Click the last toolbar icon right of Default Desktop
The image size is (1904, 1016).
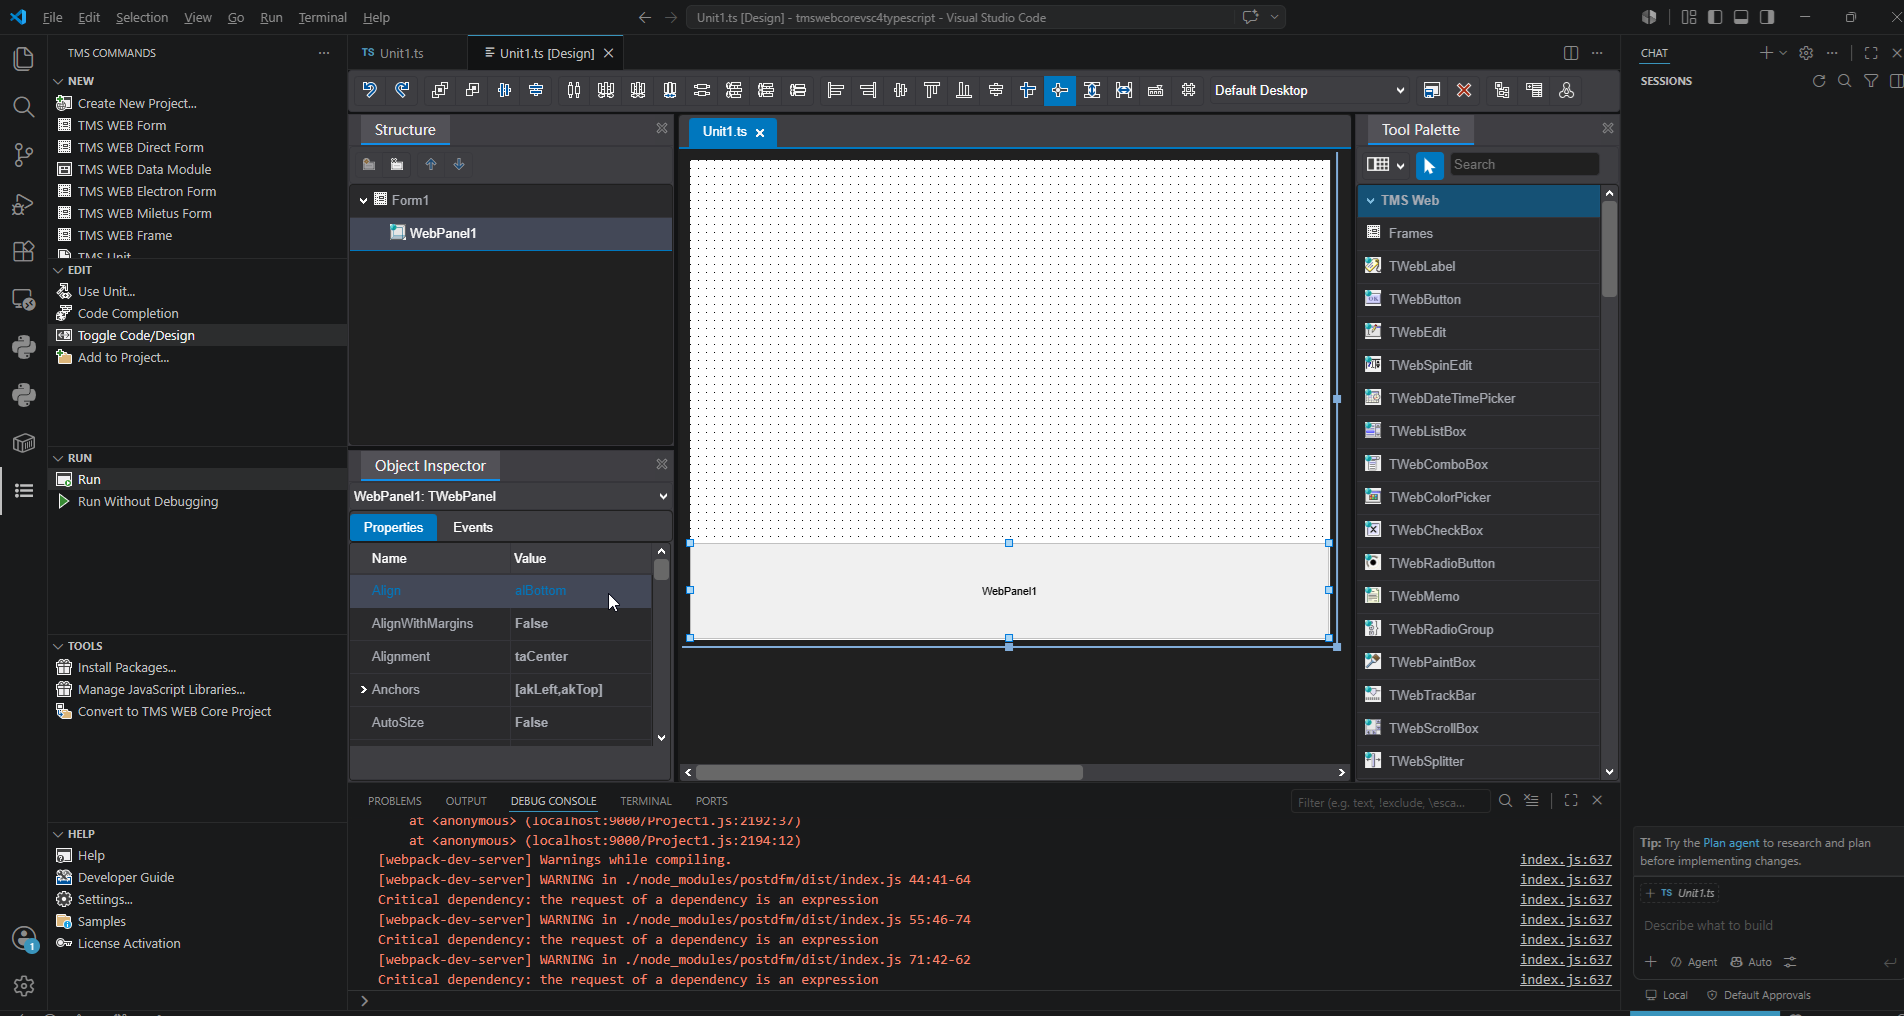pyautogui.click(x=1567, y=90)
